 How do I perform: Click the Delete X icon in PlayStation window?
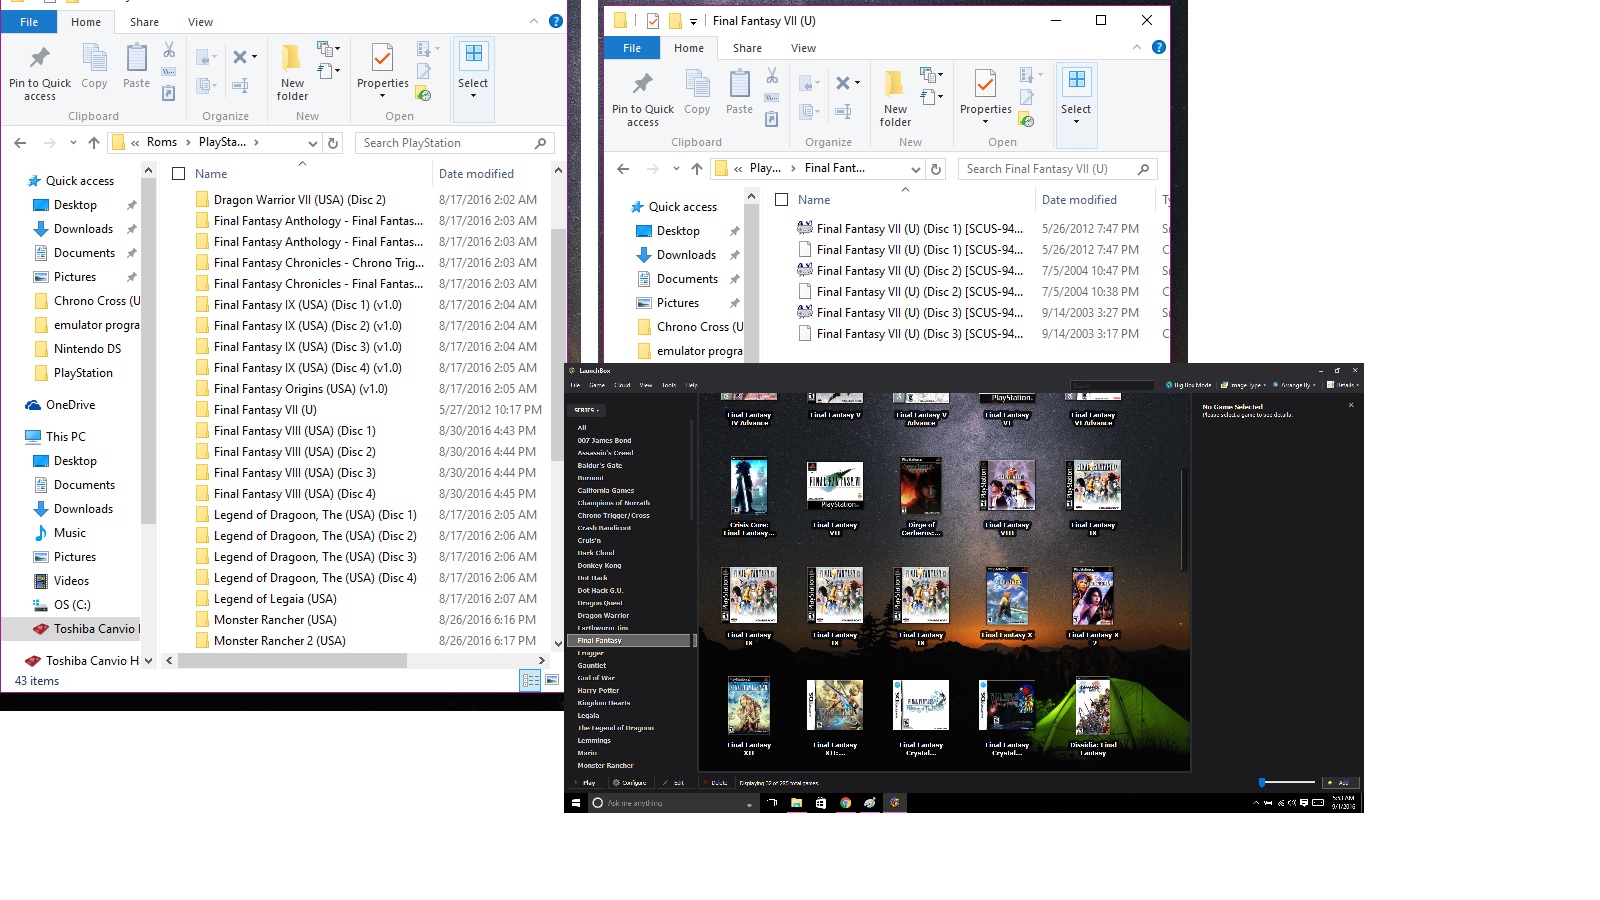[x=240, y=57]
